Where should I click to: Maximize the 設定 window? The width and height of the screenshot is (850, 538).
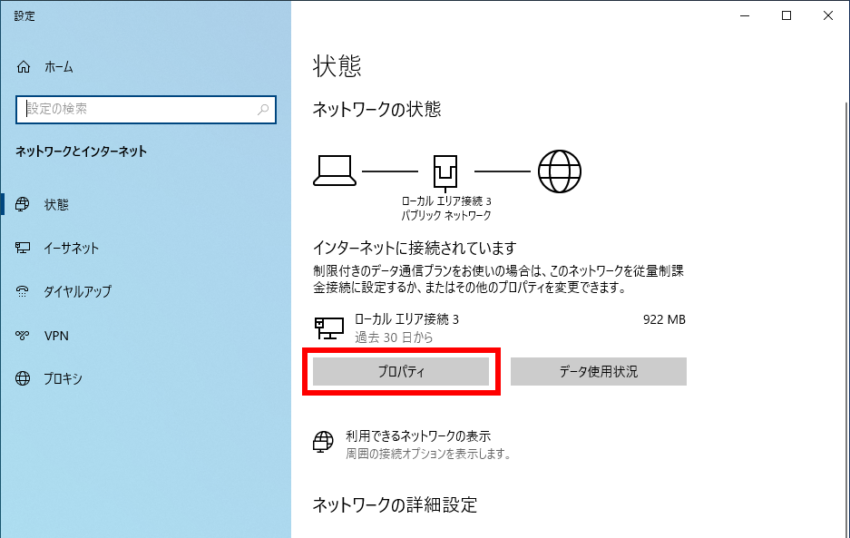[787, 16]
